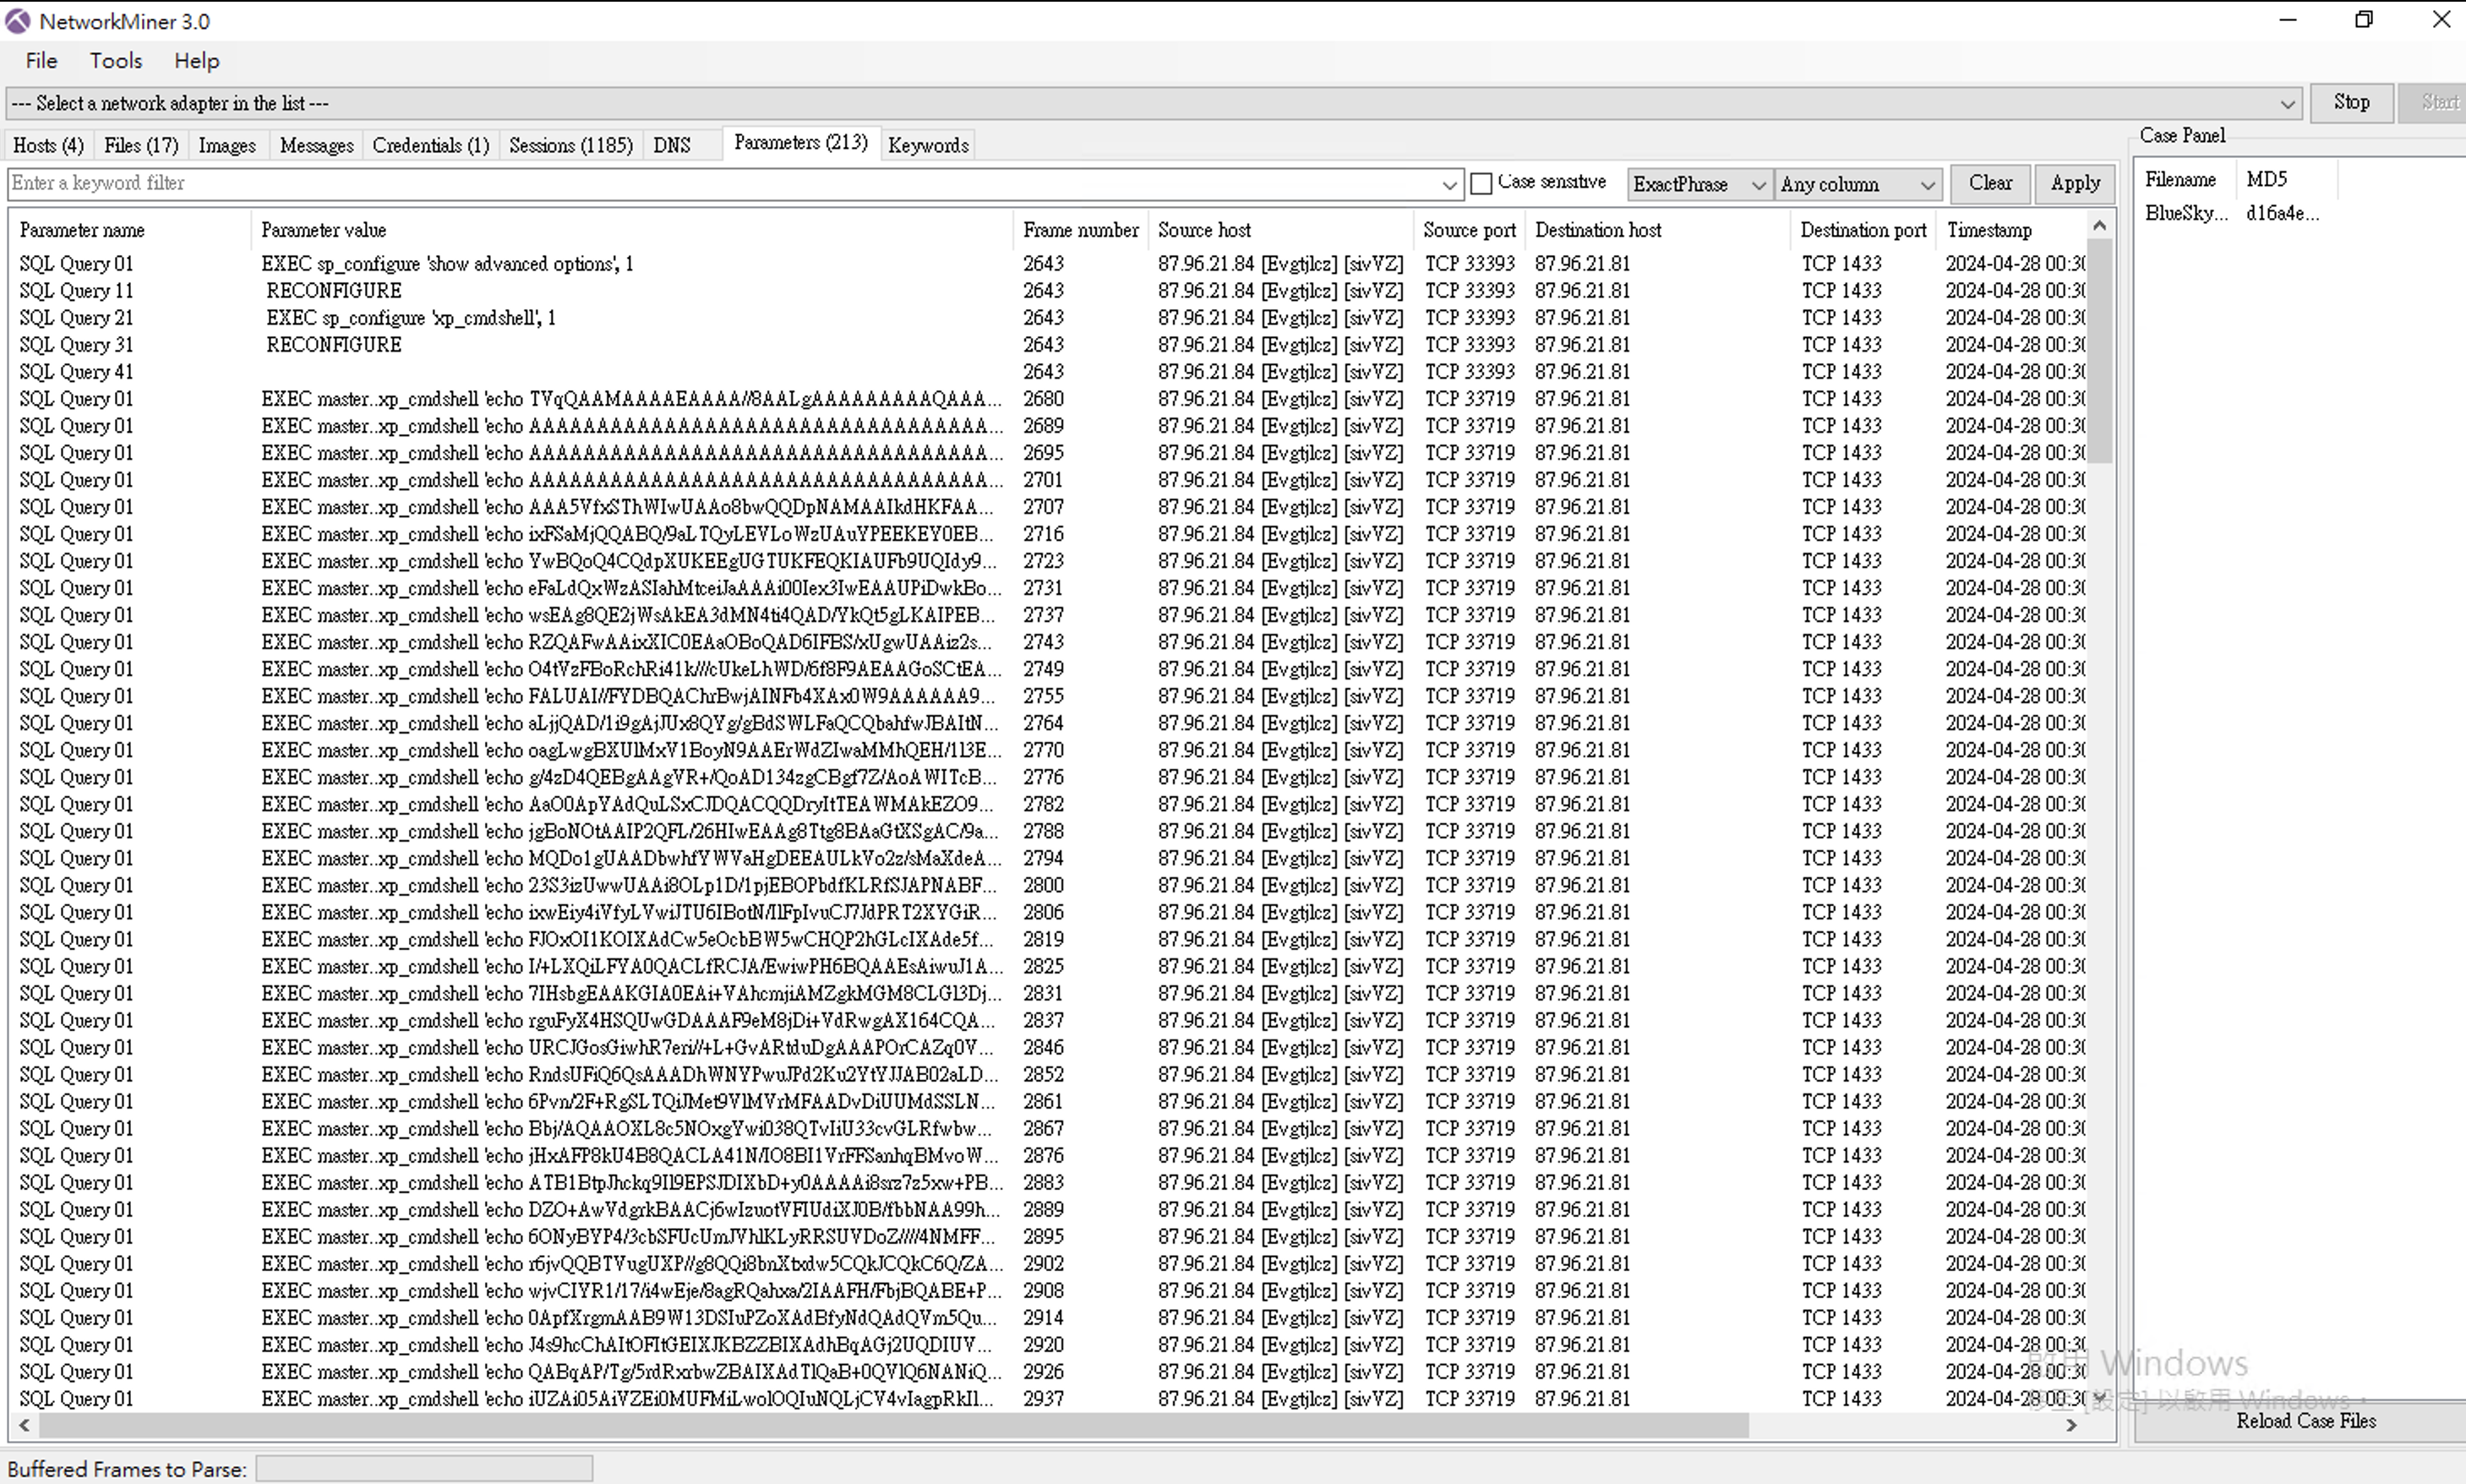Sort by Frame number column header
2466x1484 pixels.
point(1080,230)
